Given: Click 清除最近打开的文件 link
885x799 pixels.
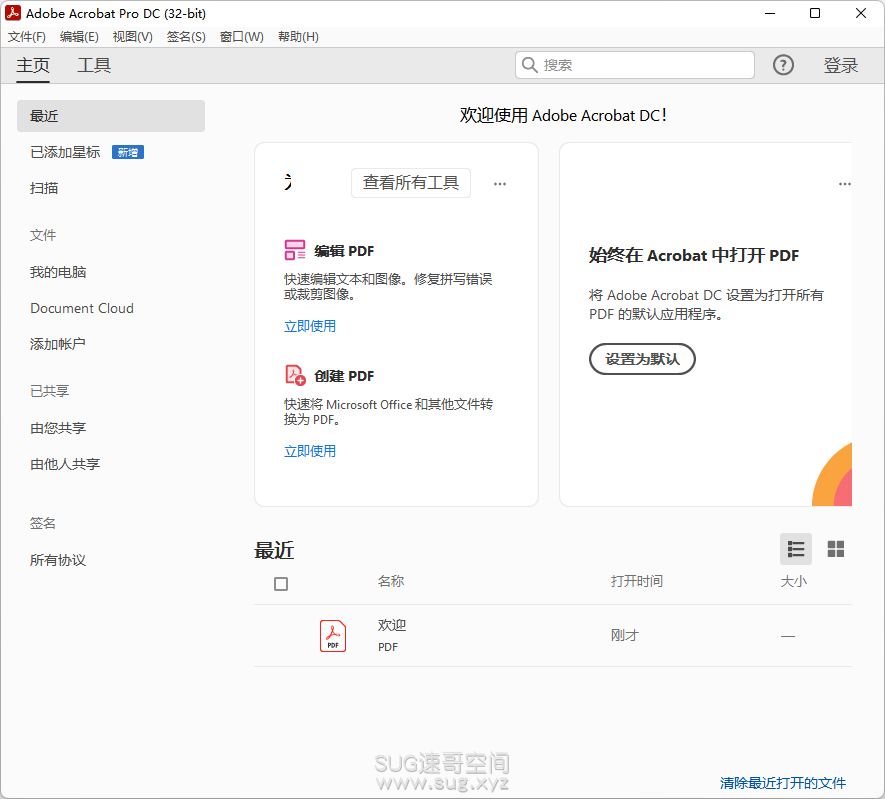Looking at the screenshot, I should coord(783,783).
